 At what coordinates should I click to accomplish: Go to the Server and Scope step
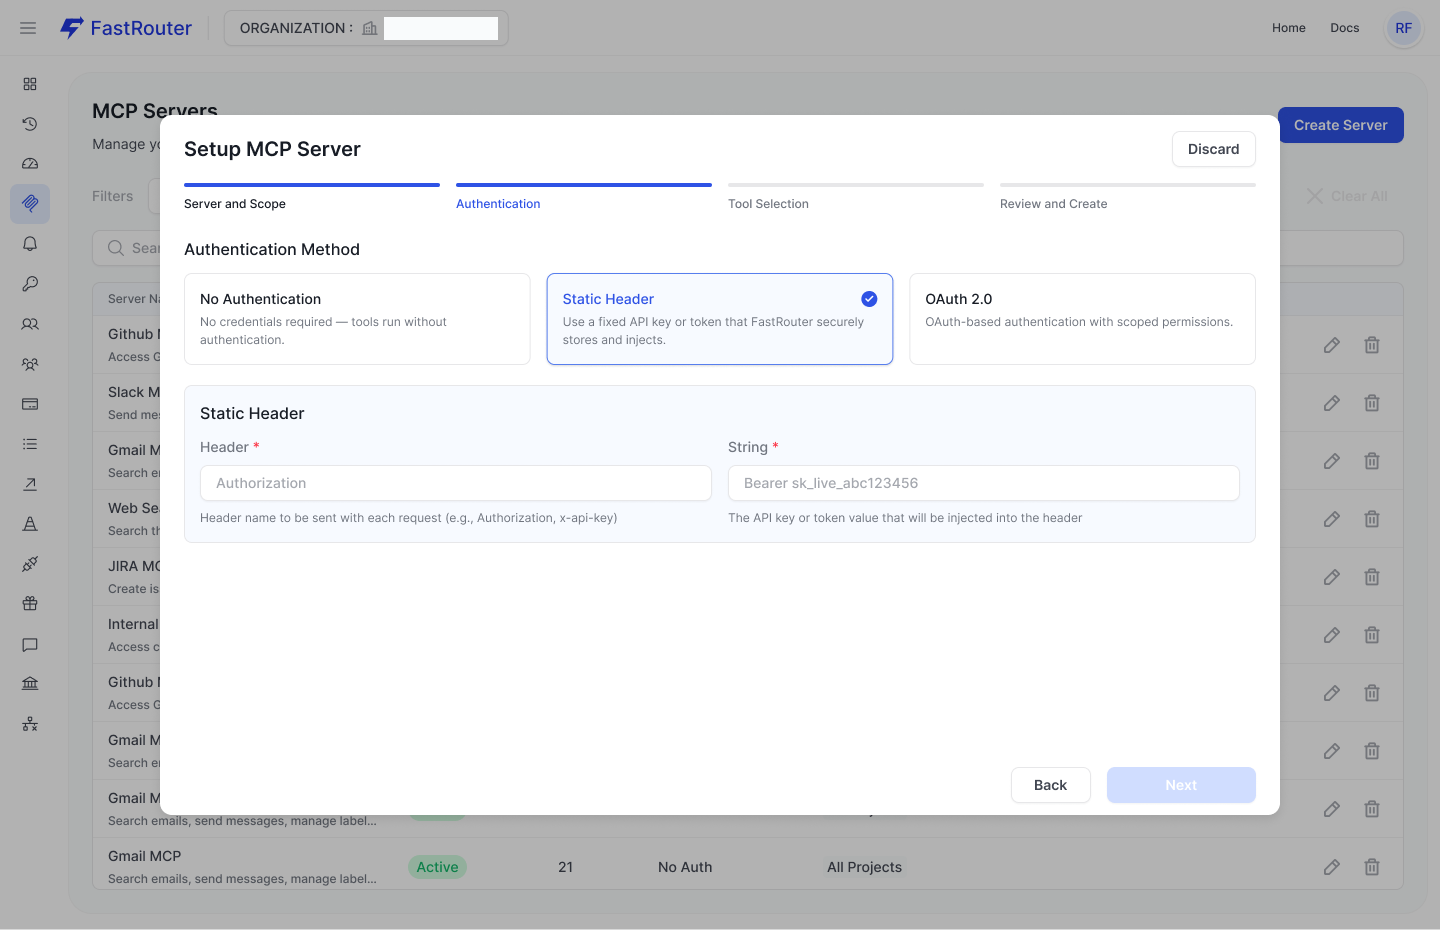coord(235,204)
